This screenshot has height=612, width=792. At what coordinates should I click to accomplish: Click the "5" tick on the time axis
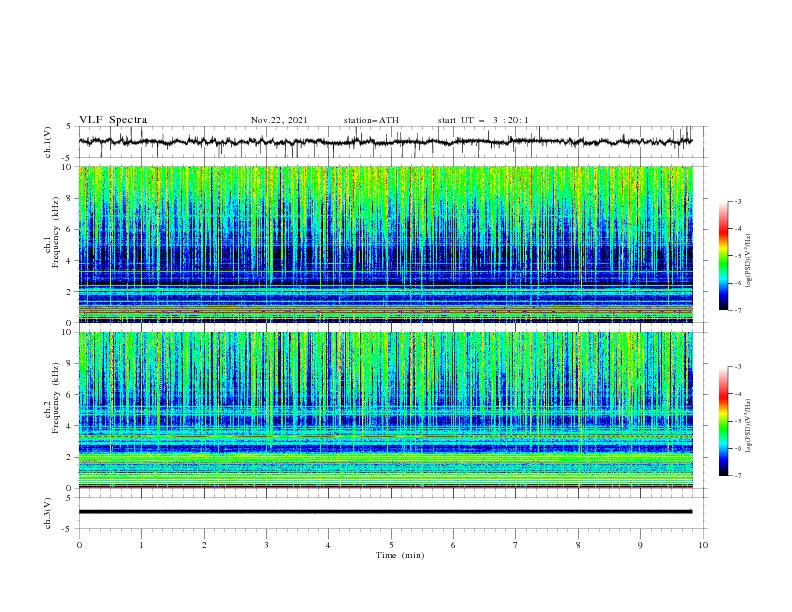click(x=391, y=545)
